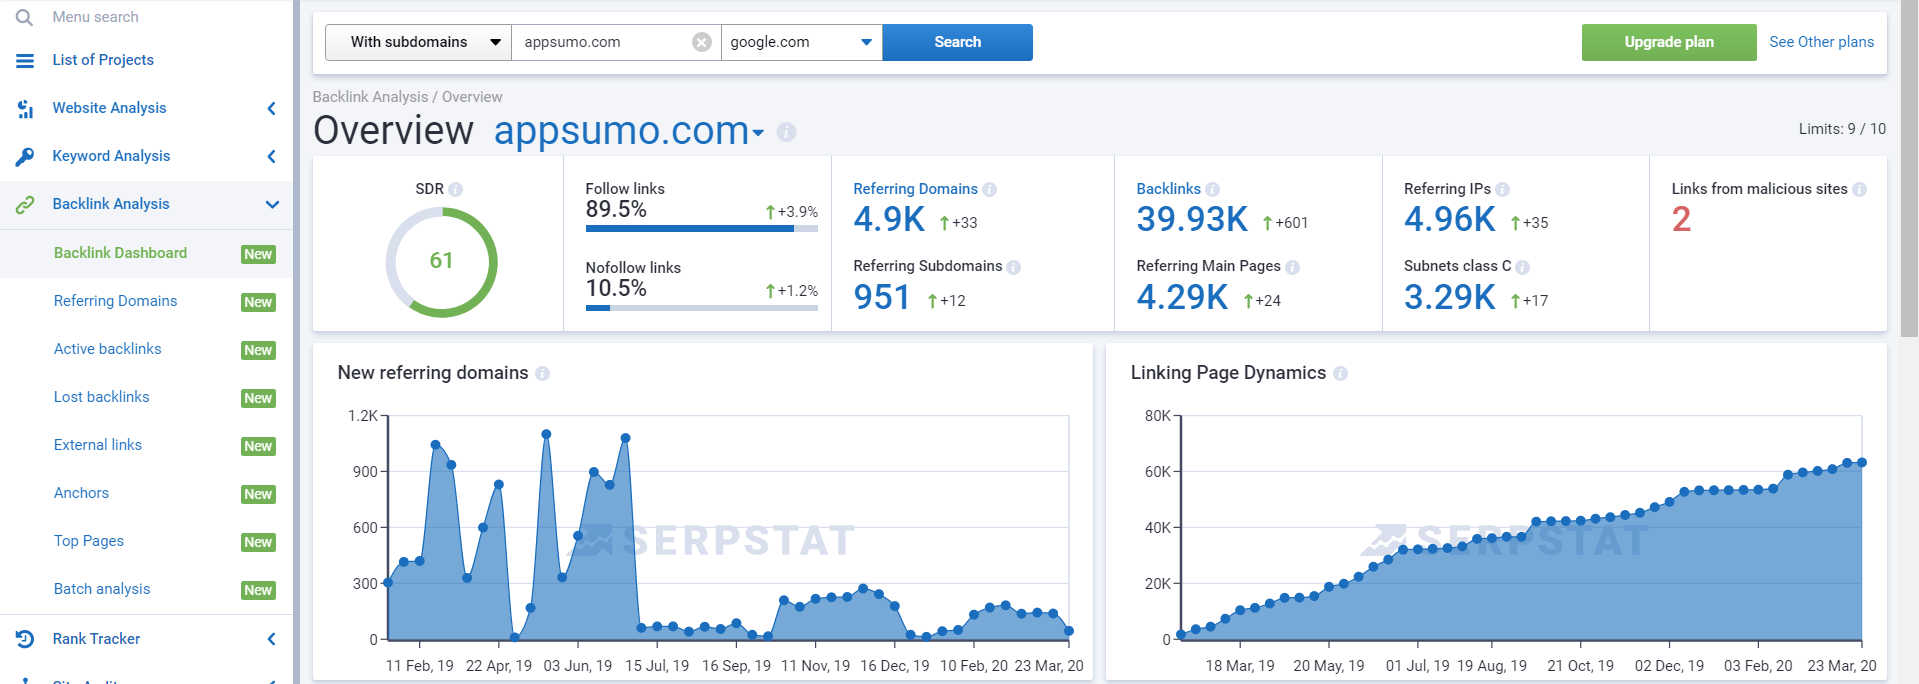Screen dimensions: 1919x684
Task: Open the Backlinks metric link
Action: [1168, 189]
